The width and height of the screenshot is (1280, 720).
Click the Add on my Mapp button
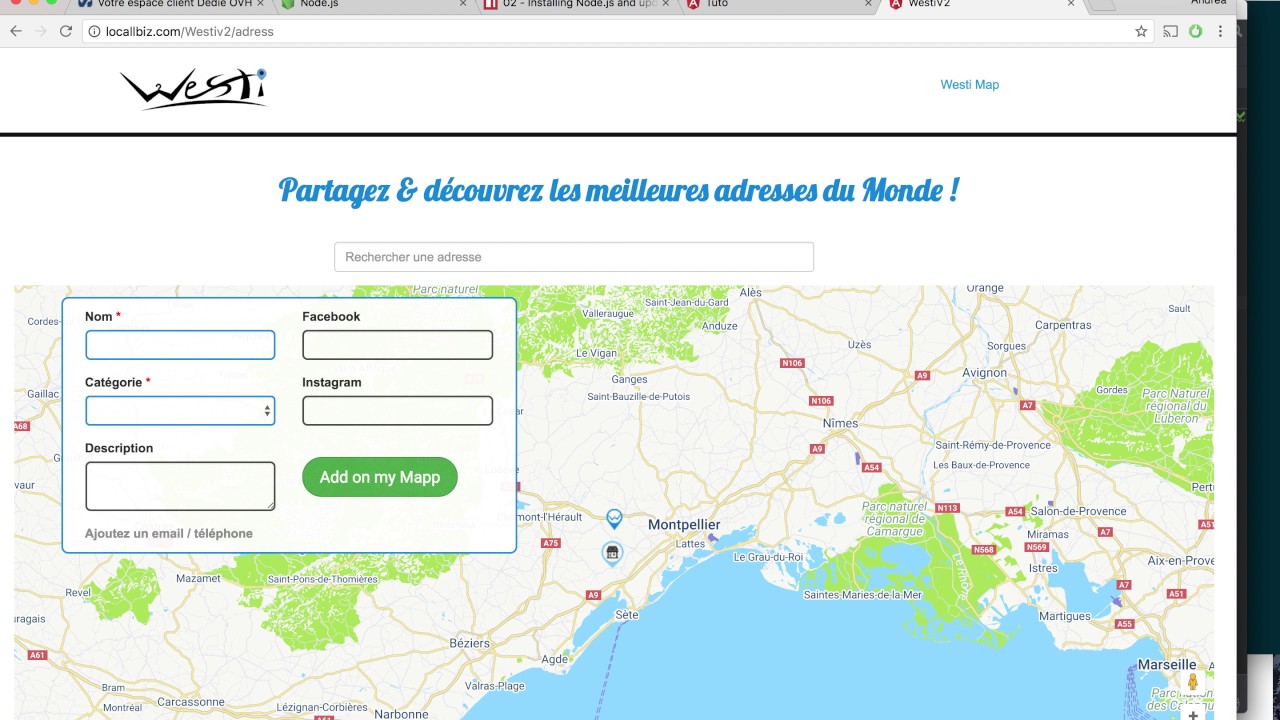[x=380, y=477]
